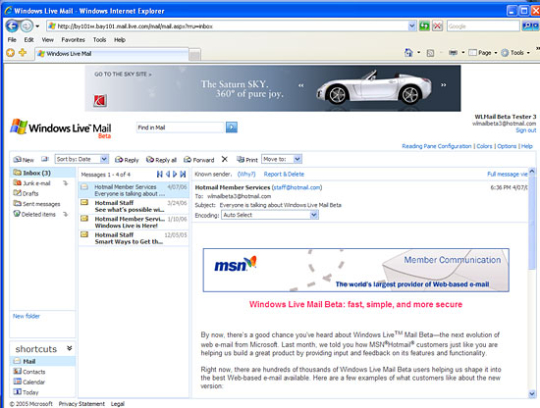Click the browser Back arrow button
The height and width of the screenshot is (408, 540).
point(12,26)
